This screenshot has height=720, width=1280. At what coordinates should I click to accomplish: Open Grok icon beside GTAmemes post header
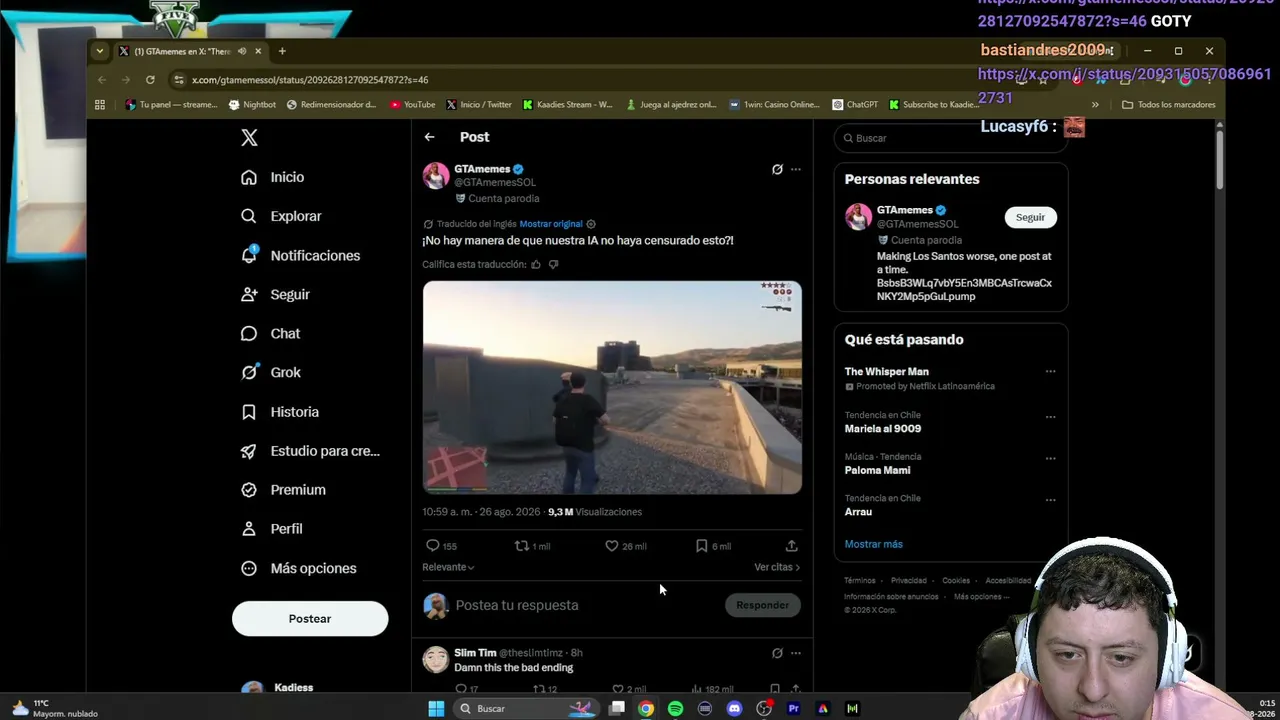pos(777,169)
